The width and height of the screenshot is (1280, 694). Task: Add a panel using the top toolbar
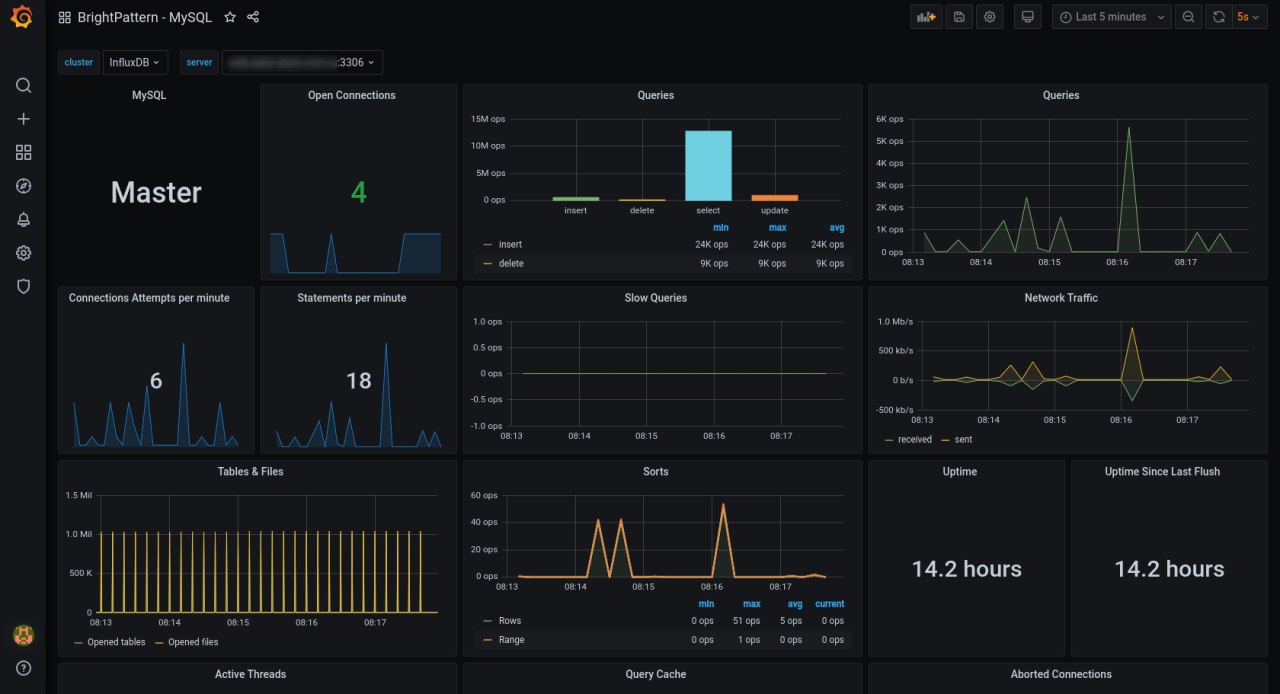926,17
